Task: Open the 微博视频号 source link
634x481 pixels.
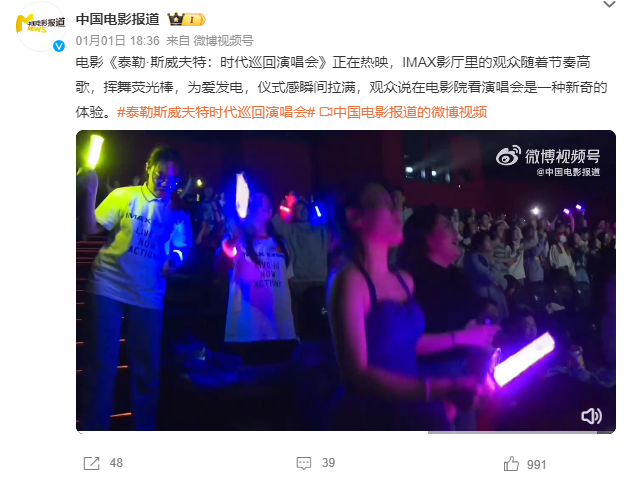Action: [x=223, y=40]
